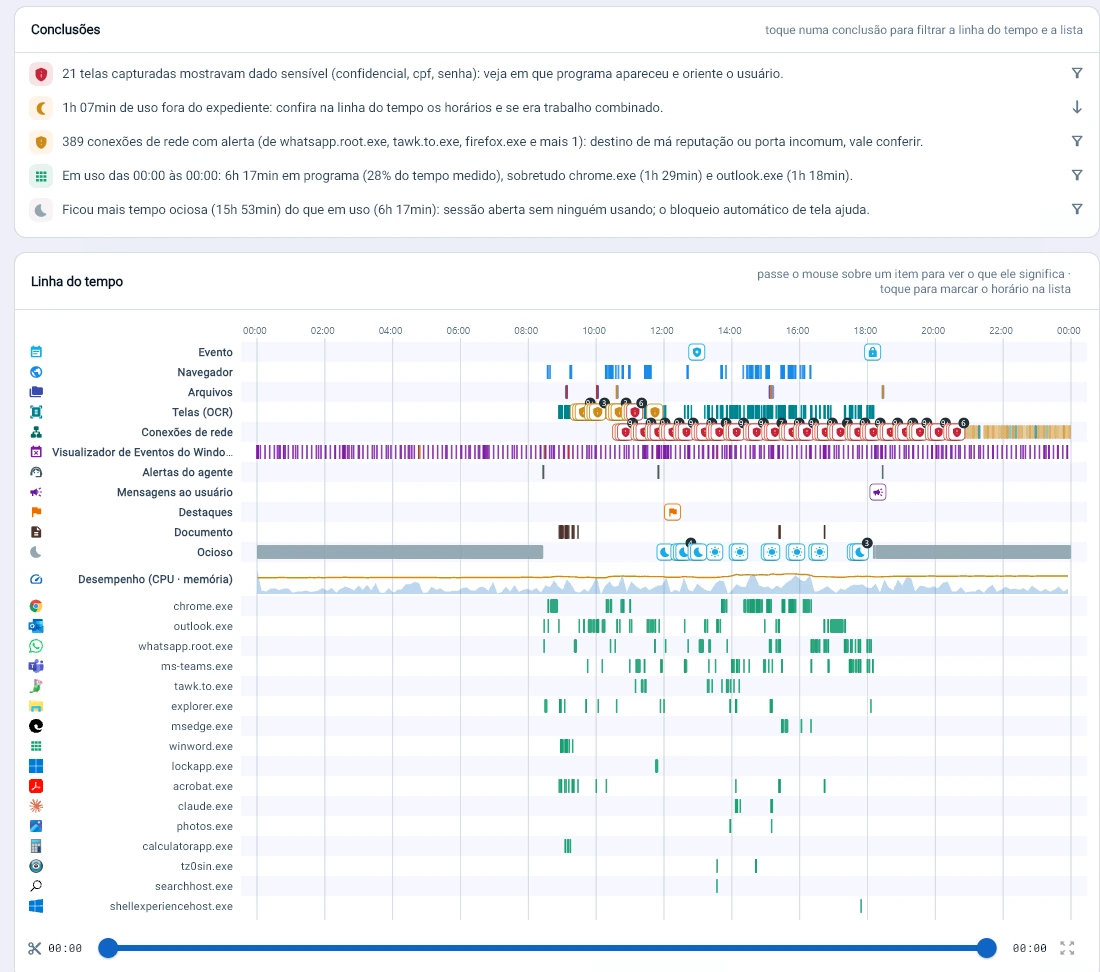Click the ms-teams.exe icon
Image resolution: width=1100 pixels, height=972 pixels.
coord(36,666)
